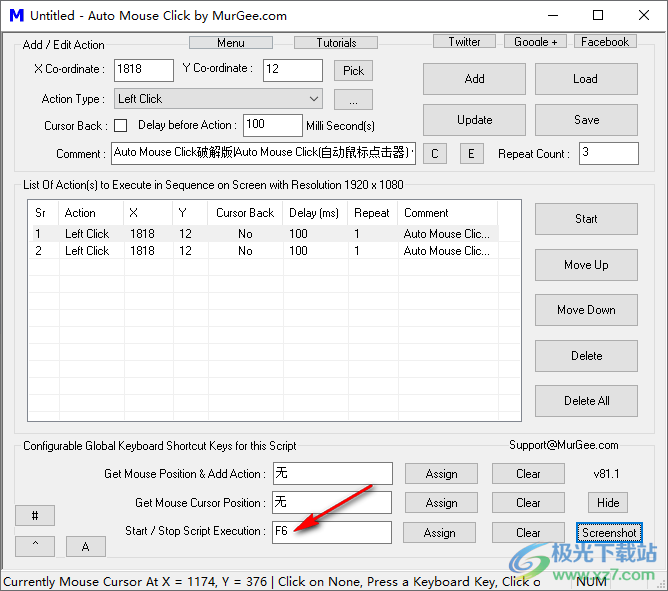Click the Start button
This screenshot has width=668, height=591.
coord(586,219)
